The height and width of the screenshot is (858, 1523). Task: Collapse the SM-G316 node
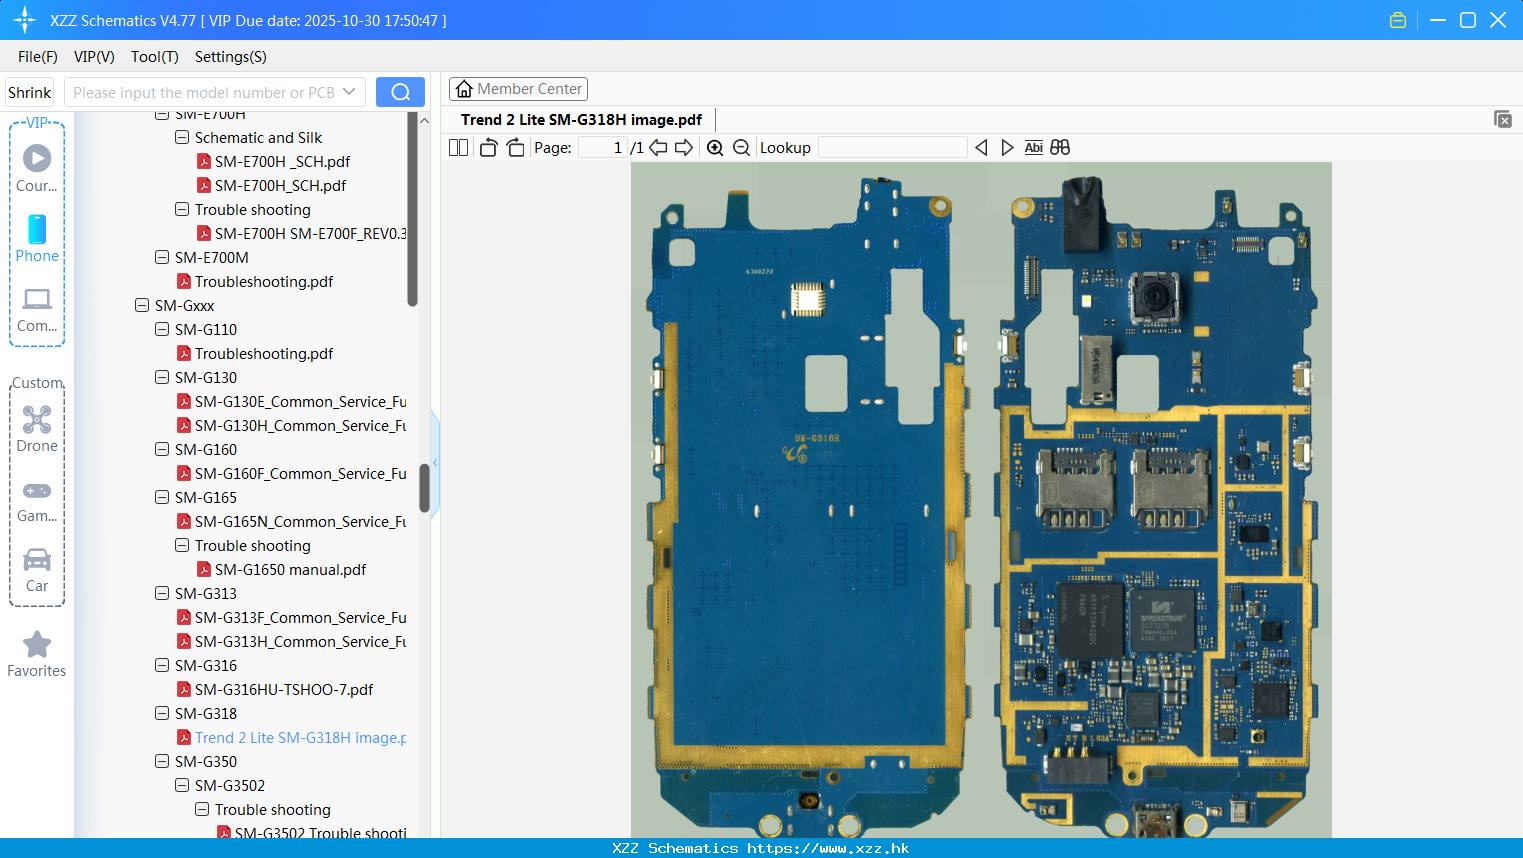click(162, 665)
